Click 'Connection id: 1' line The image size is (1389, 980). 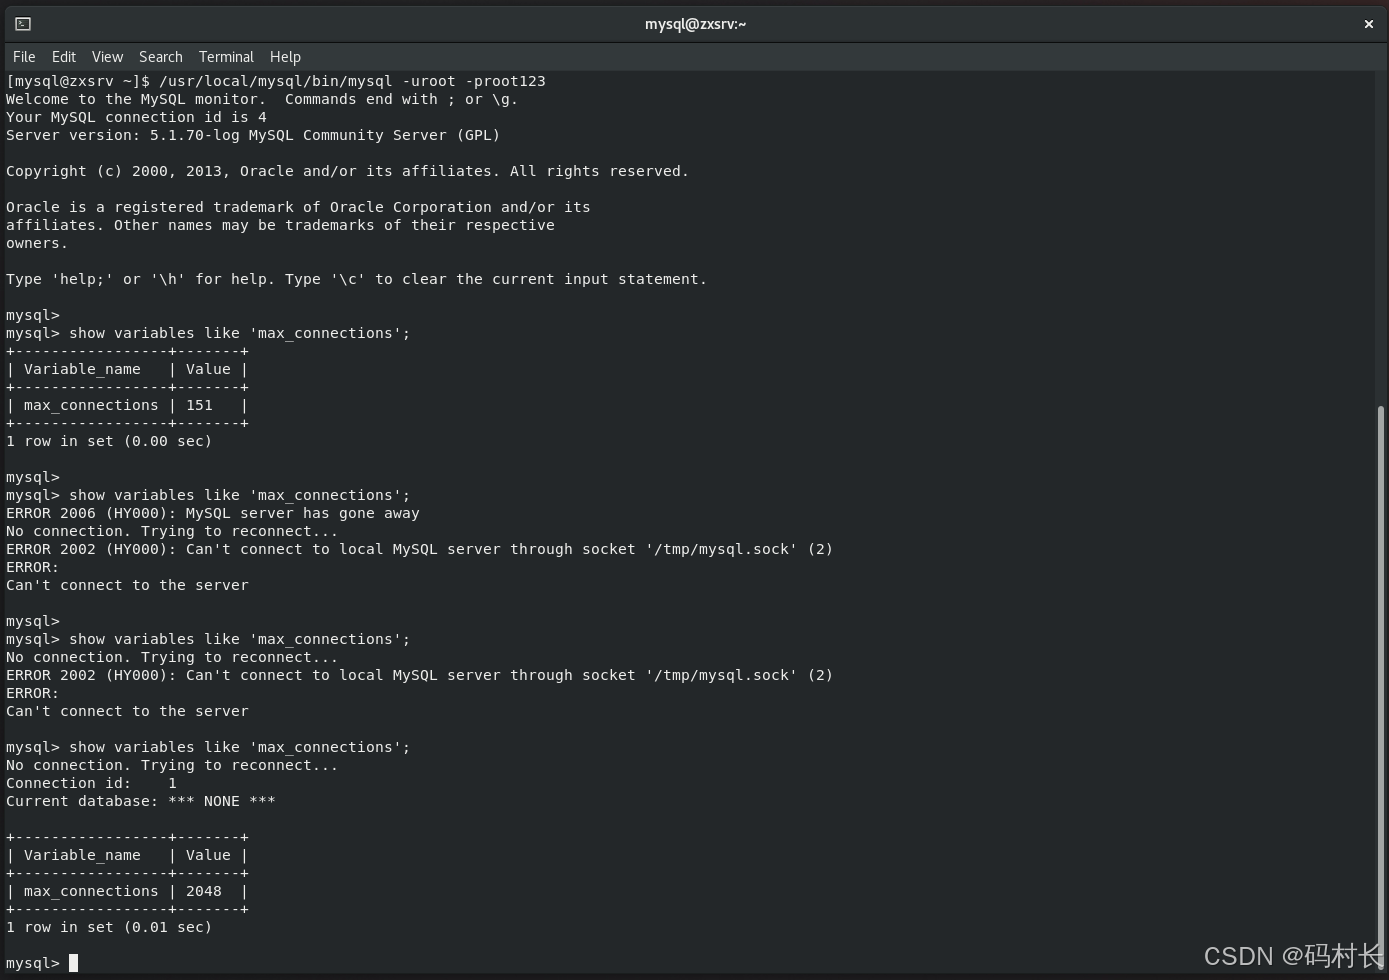(x=91, y=783)
